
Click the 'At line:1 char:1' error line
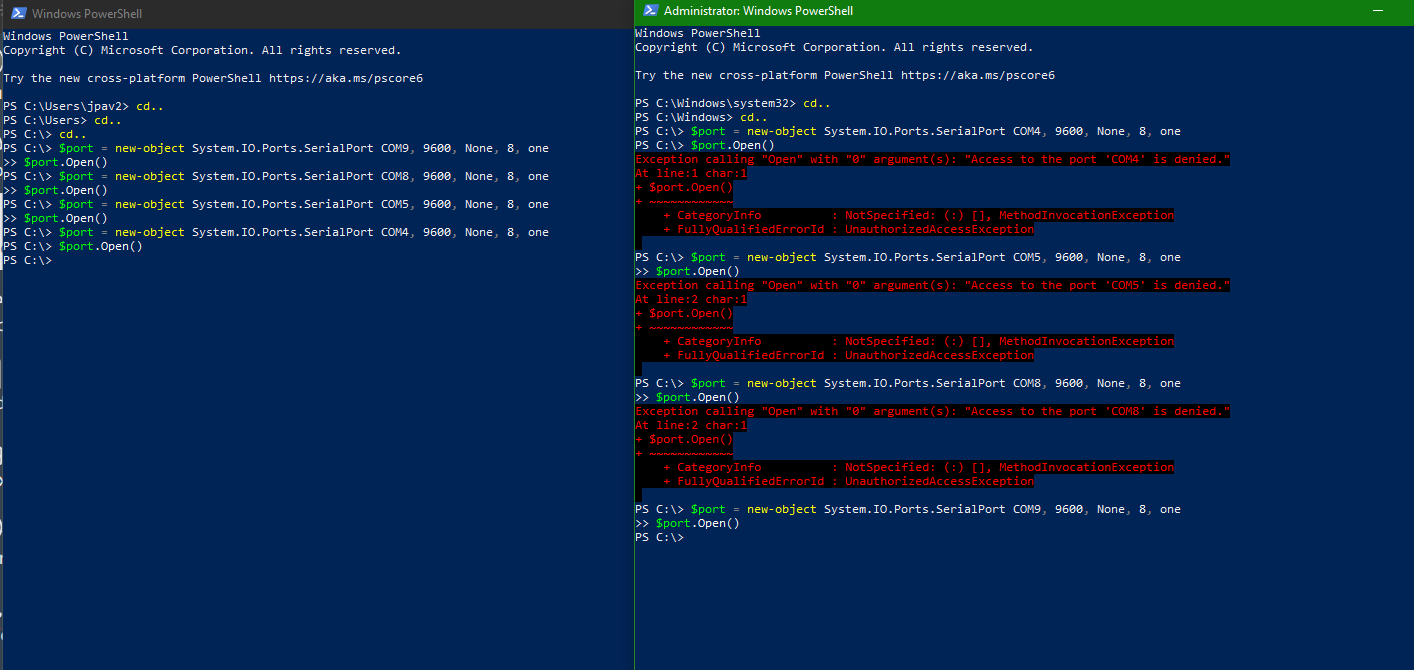pyautogui.click(x=691, y=173)
